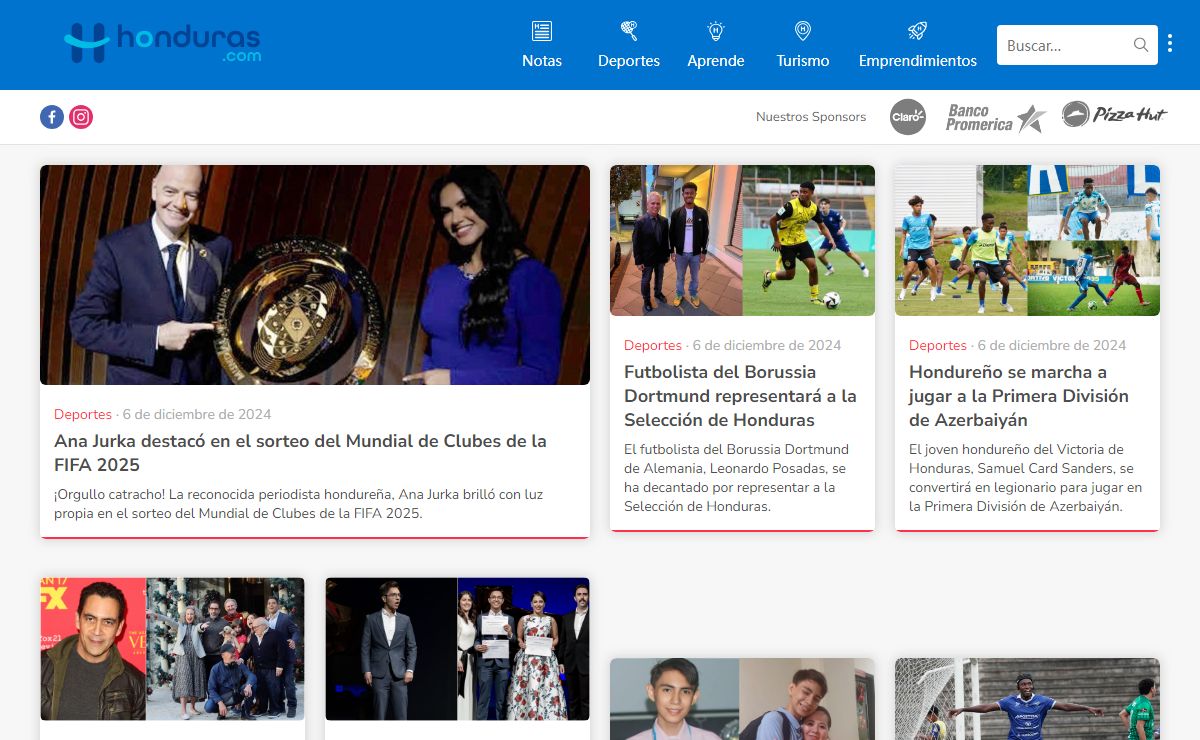Click Deportes tag on Borussia Dortmund article
The image size is (1200, 740).
[x=653, y=345]
